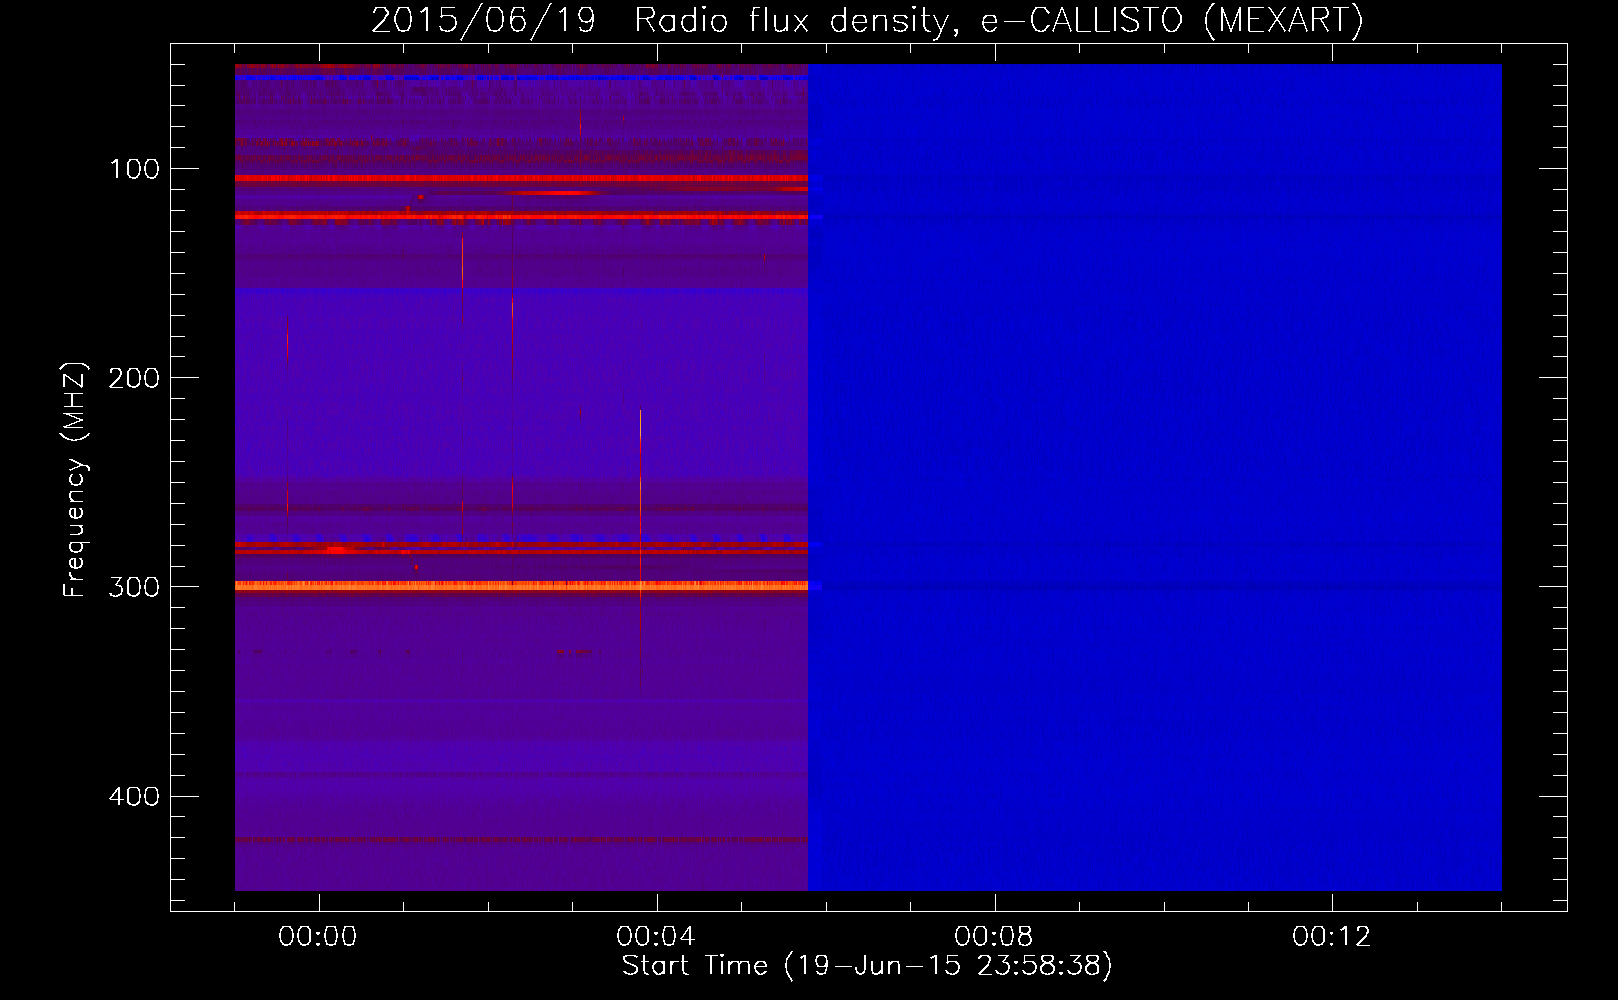The image size is (1618, 1000).
Task: Click the 00:04 time tick label
Action: tap(656, 937)
